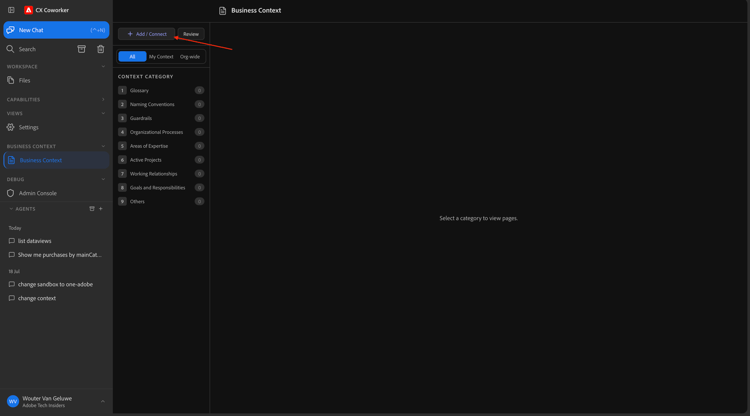
Task: Collapse the Business Context section chevron
Action: pos(103,146)
